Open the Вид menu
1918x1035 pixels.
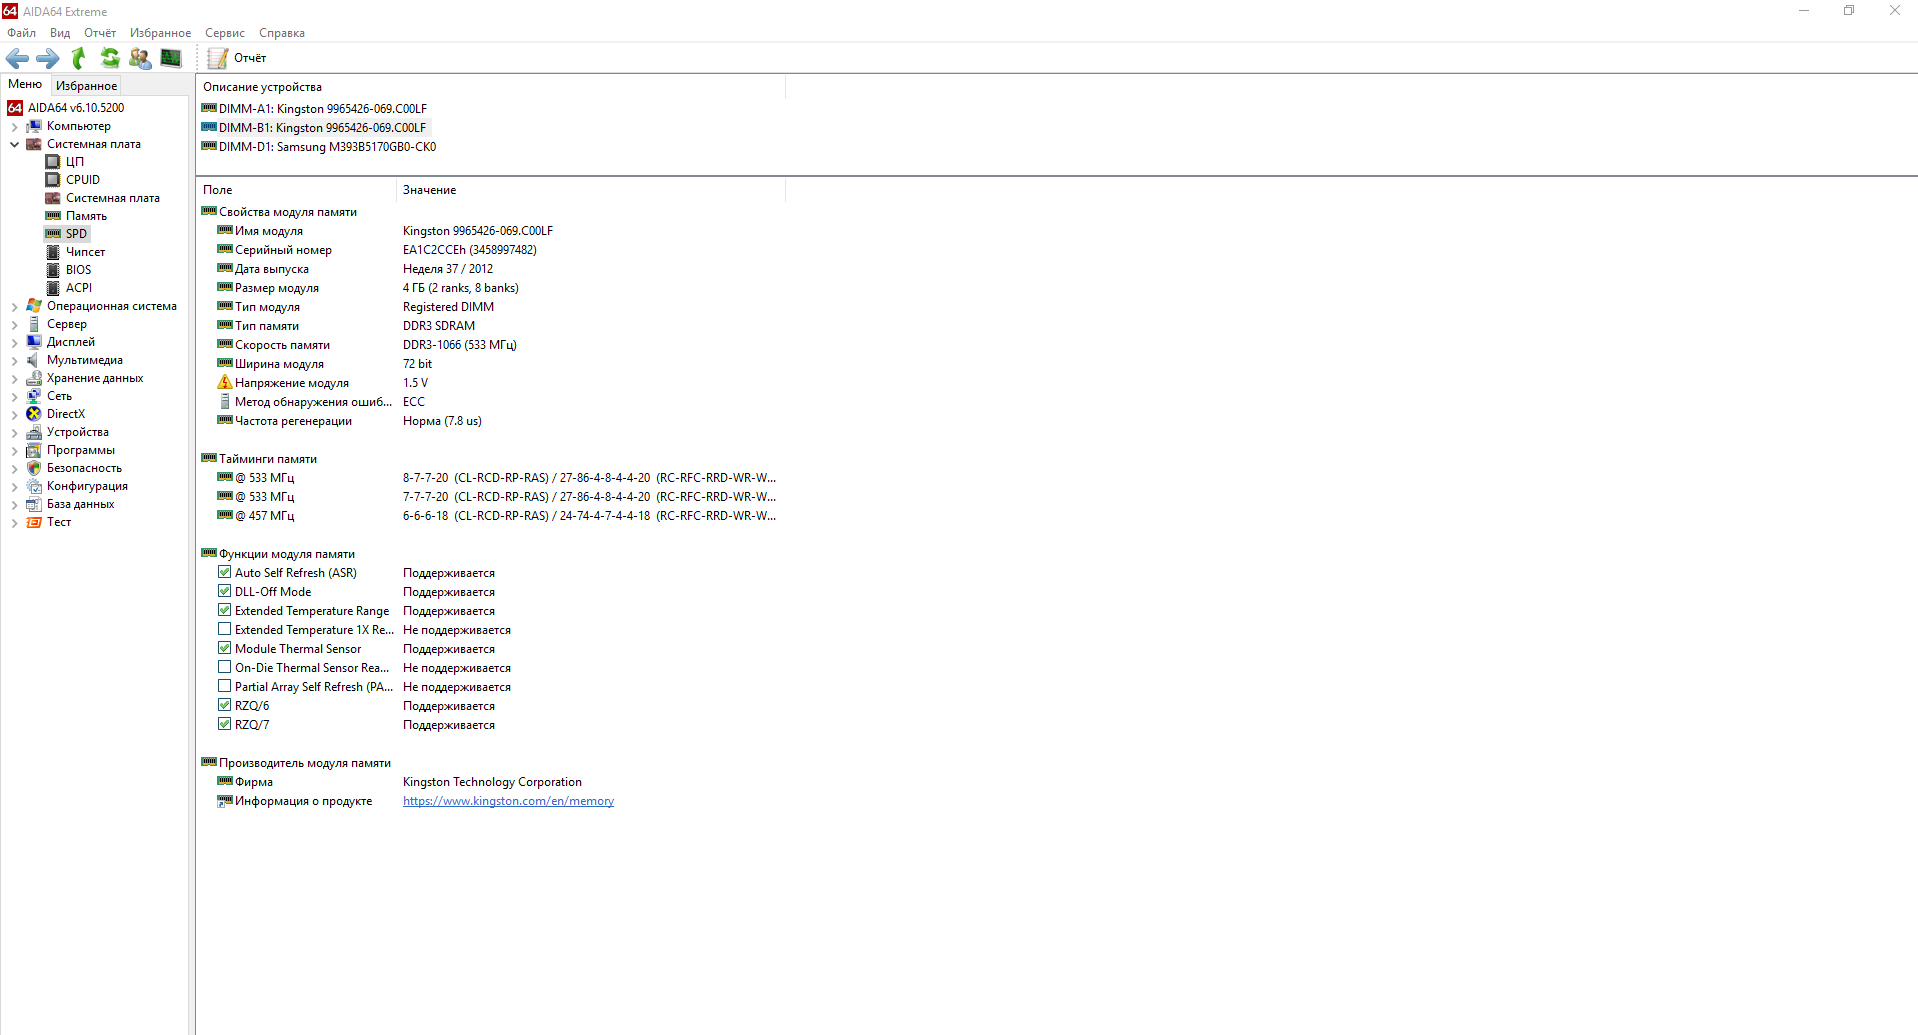60,33
